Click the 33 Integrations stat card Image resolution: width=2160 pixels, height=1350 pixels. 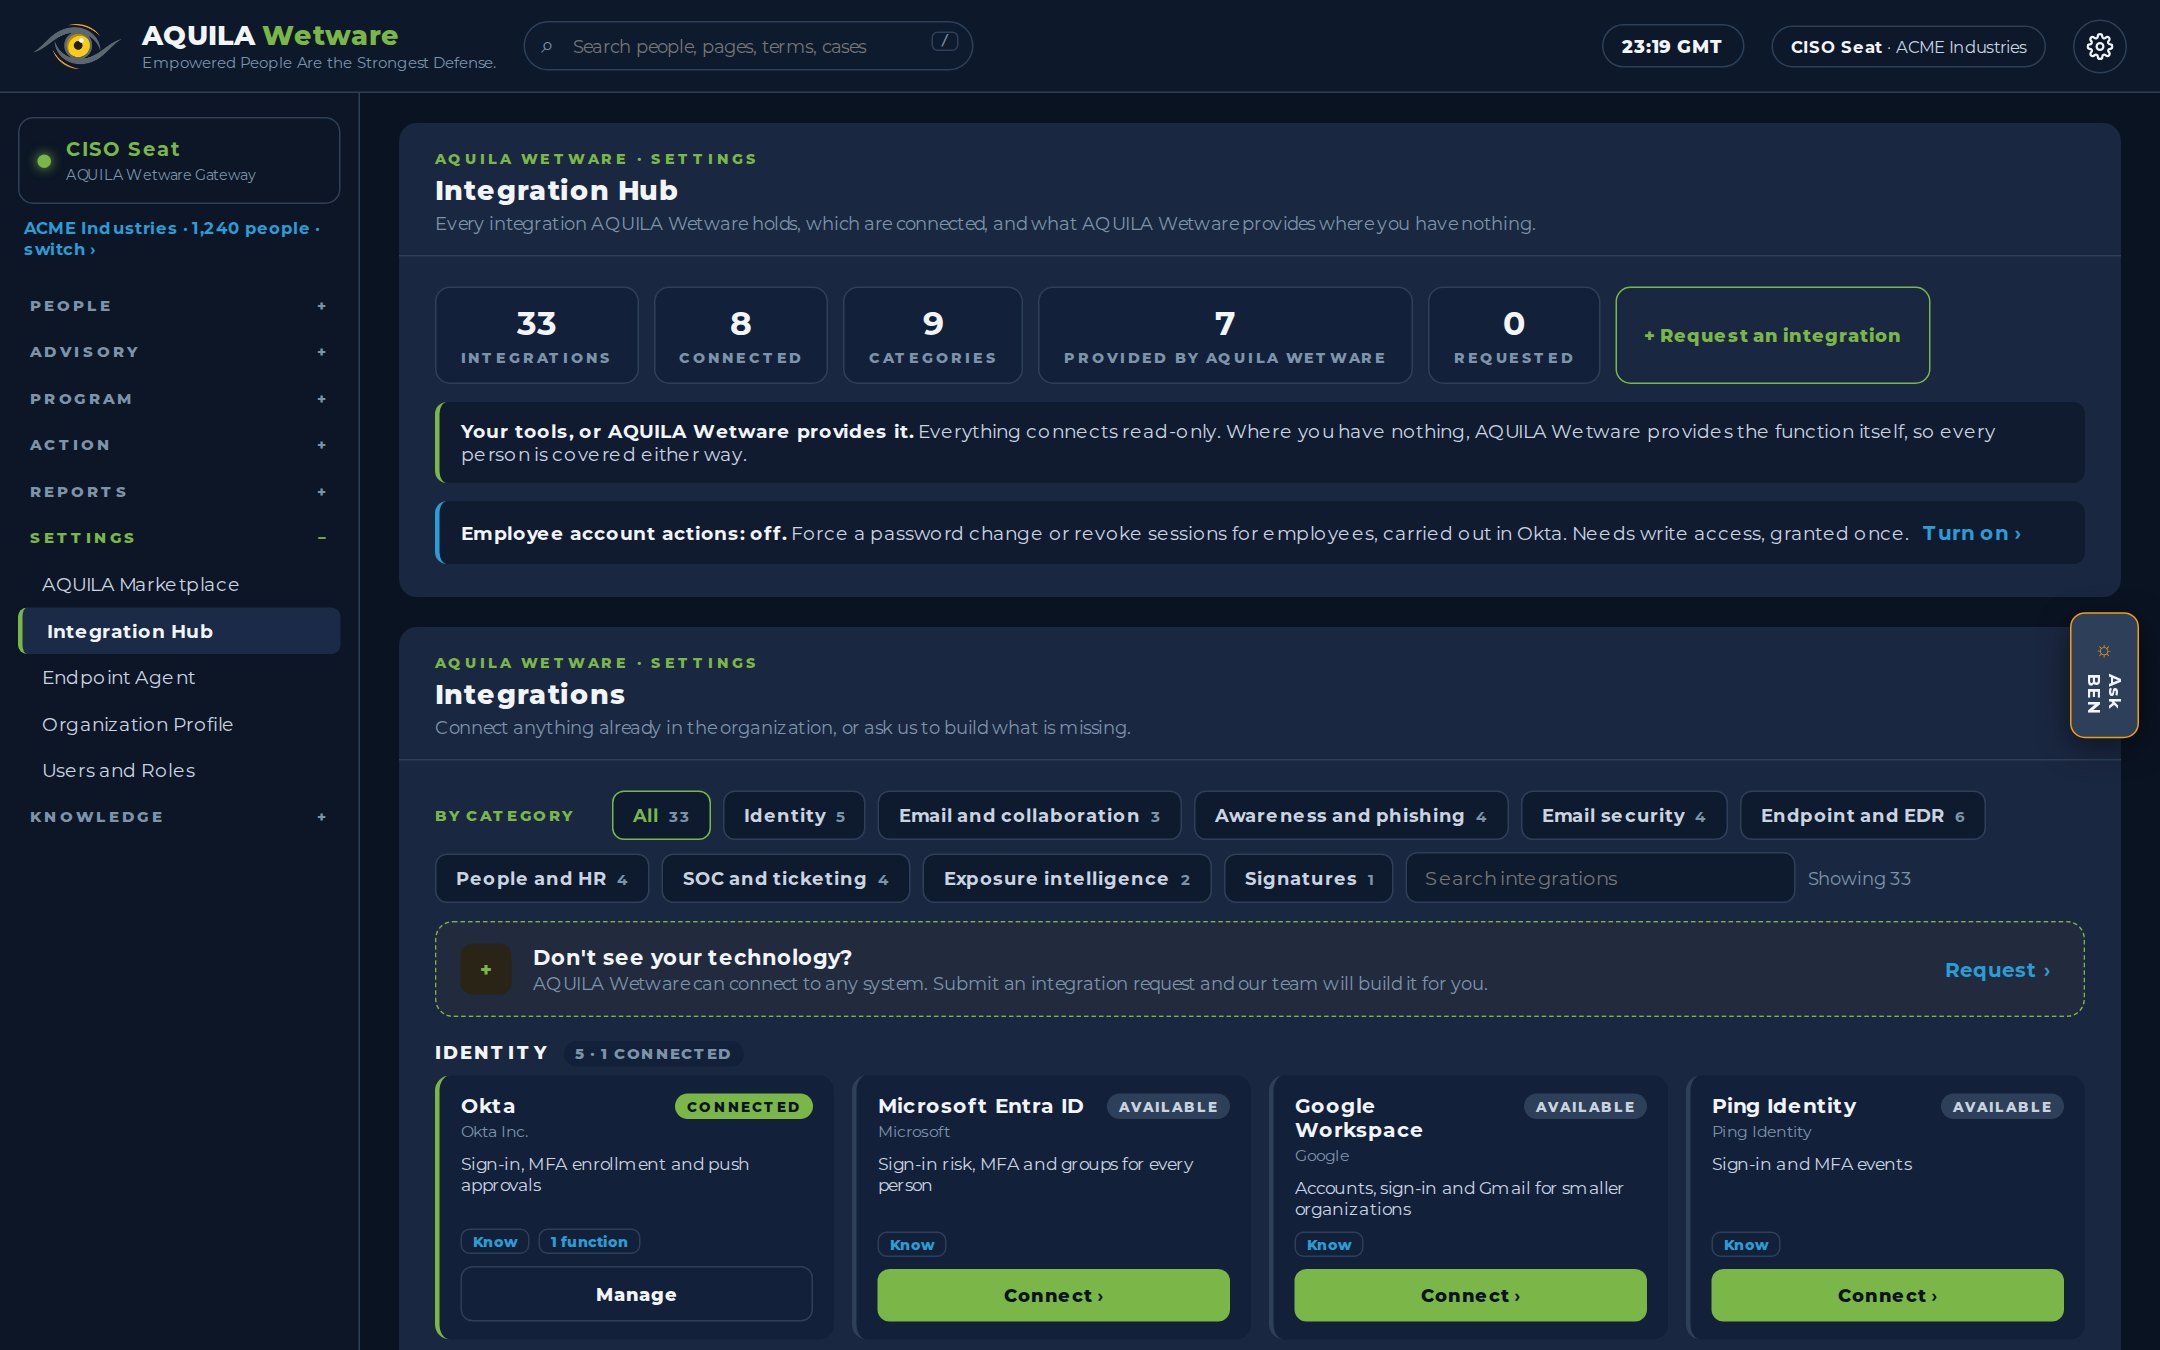pyautogui.click(x=536, y=335)
